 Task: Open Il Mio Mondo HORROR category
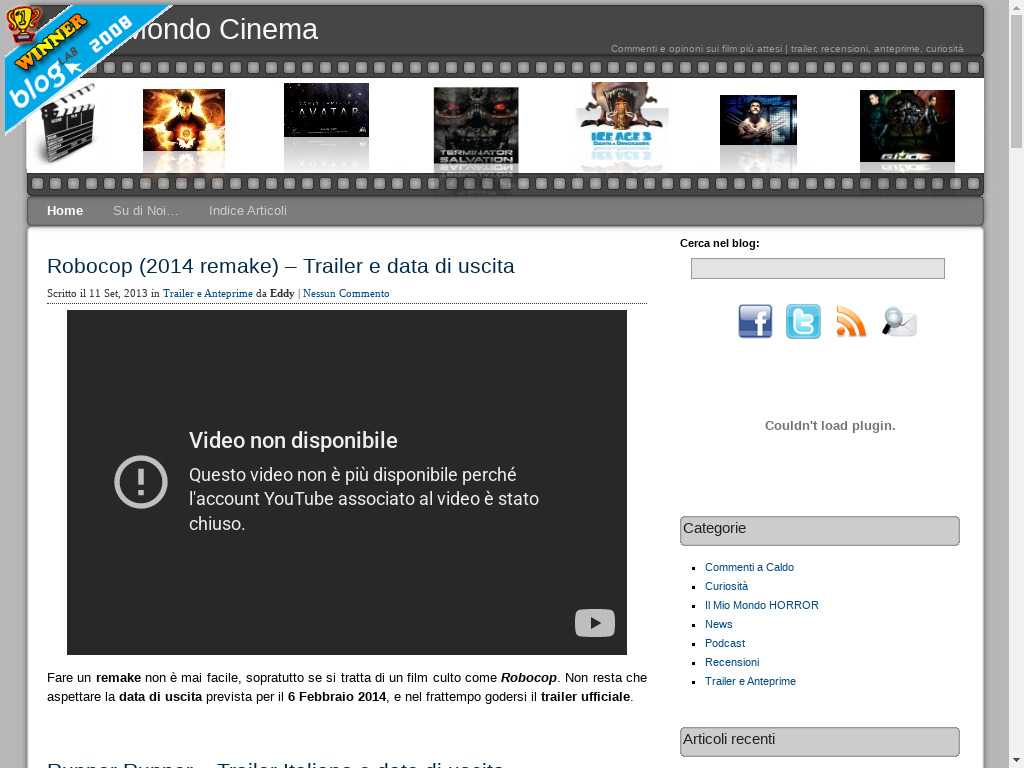[761, 605]
